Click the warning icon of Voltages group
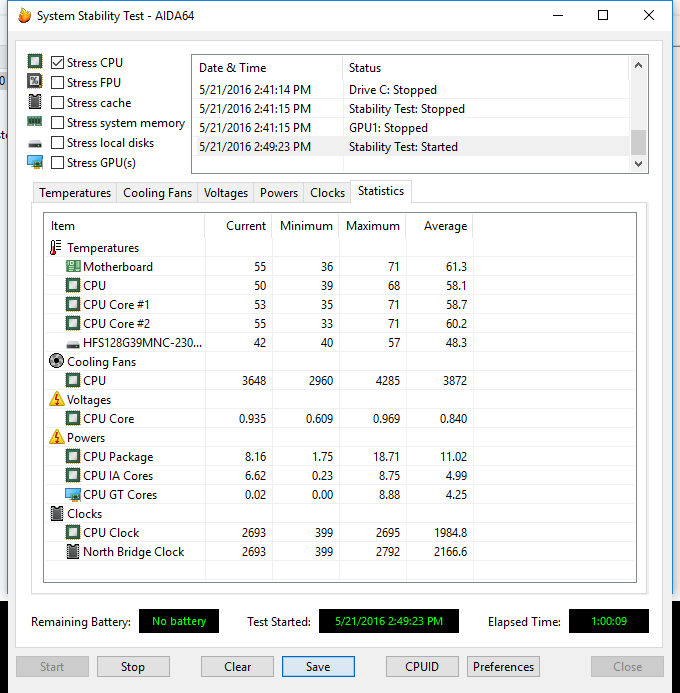The height and width of the screenshot is (693, 680). pos(57,399)
